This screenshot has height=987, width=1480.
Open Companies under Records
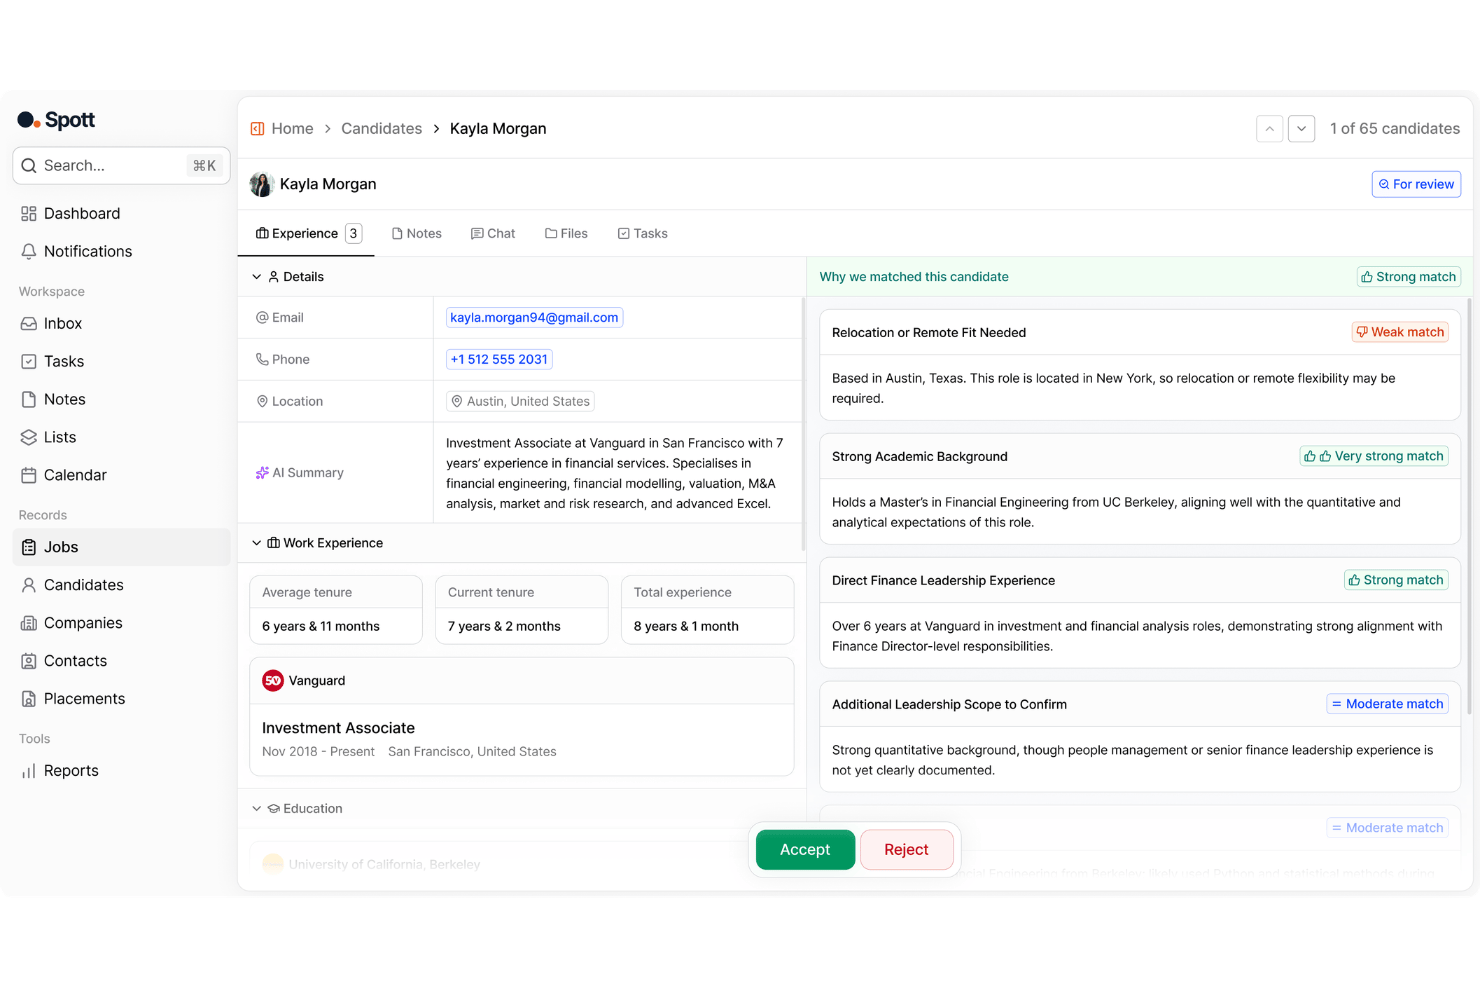point(121,623)
